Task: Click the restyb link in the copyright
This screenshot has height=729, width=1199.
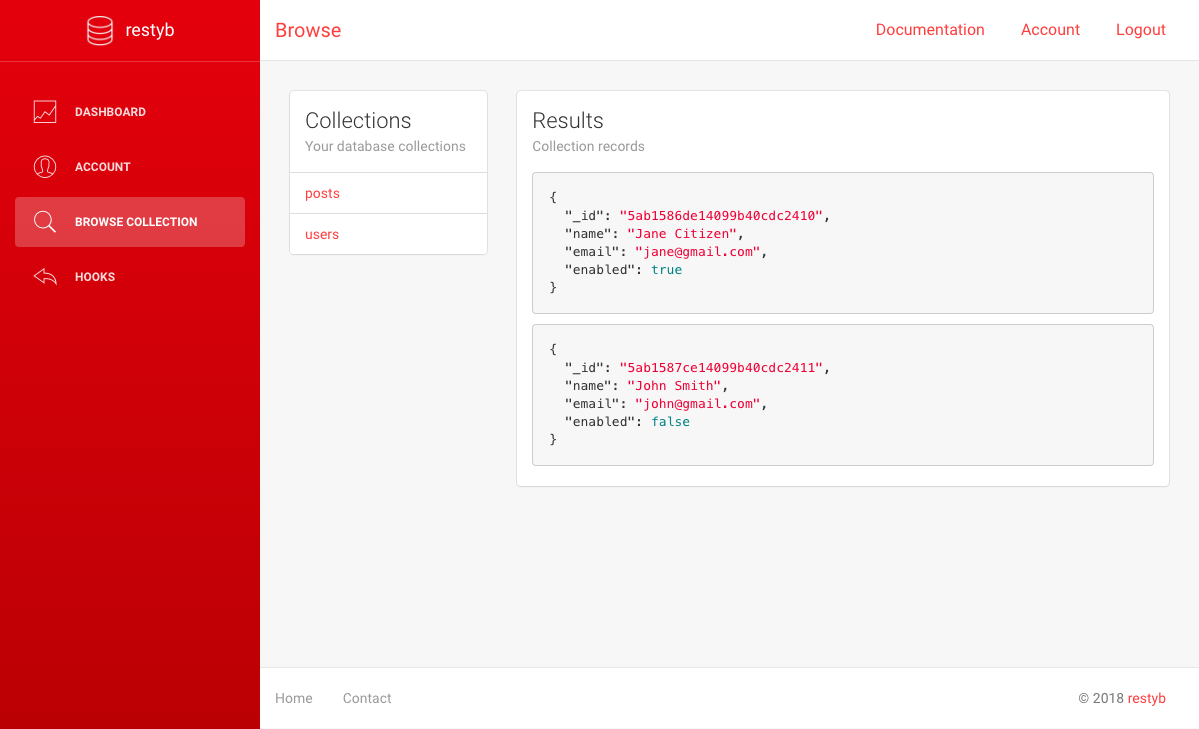Action: pyautogui.click(x=1146, y=698)
